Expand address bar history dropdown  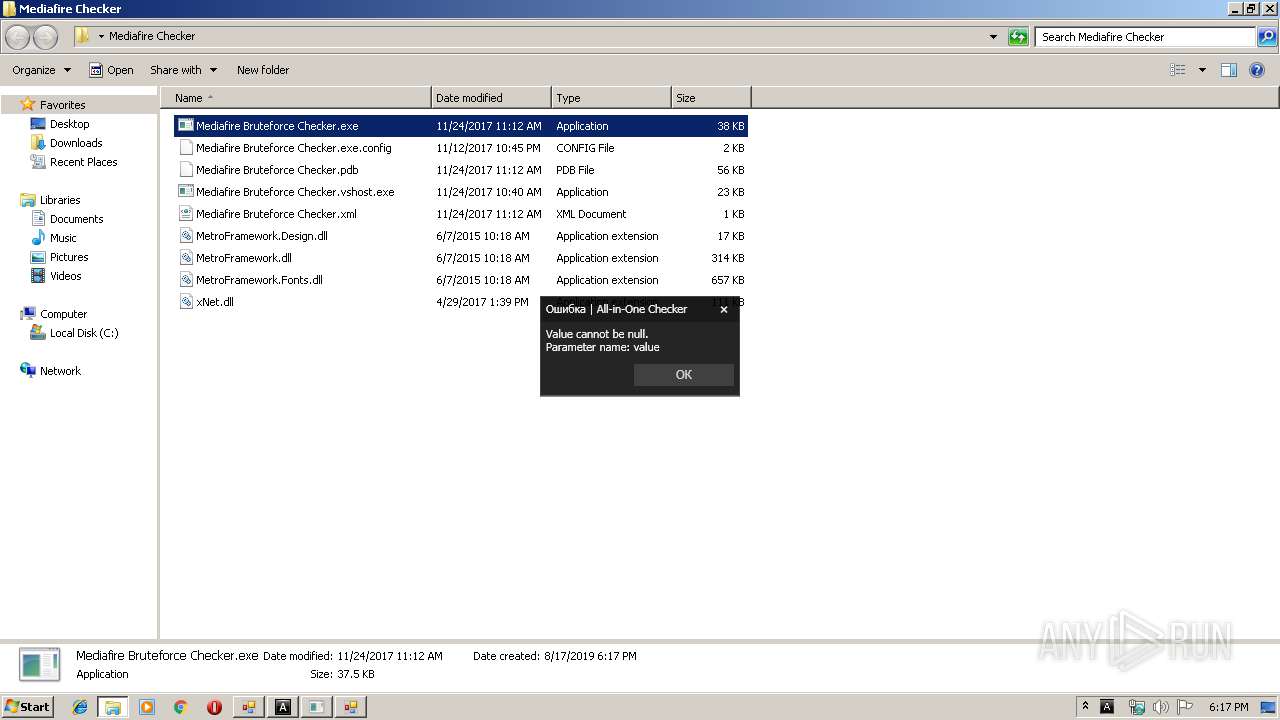[x=993, y=37]
